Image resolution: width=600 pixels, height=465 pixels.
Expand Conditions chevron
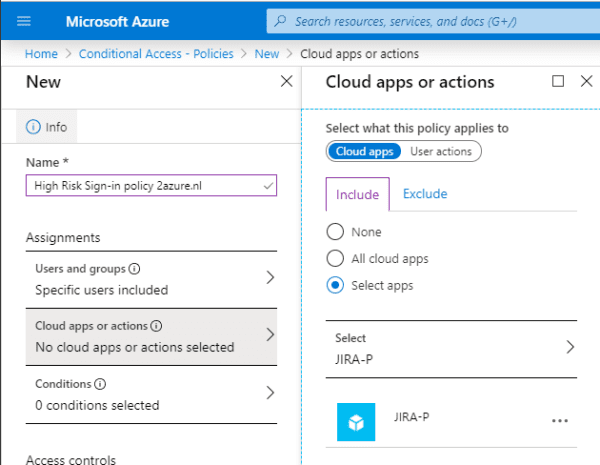[270, 393]
